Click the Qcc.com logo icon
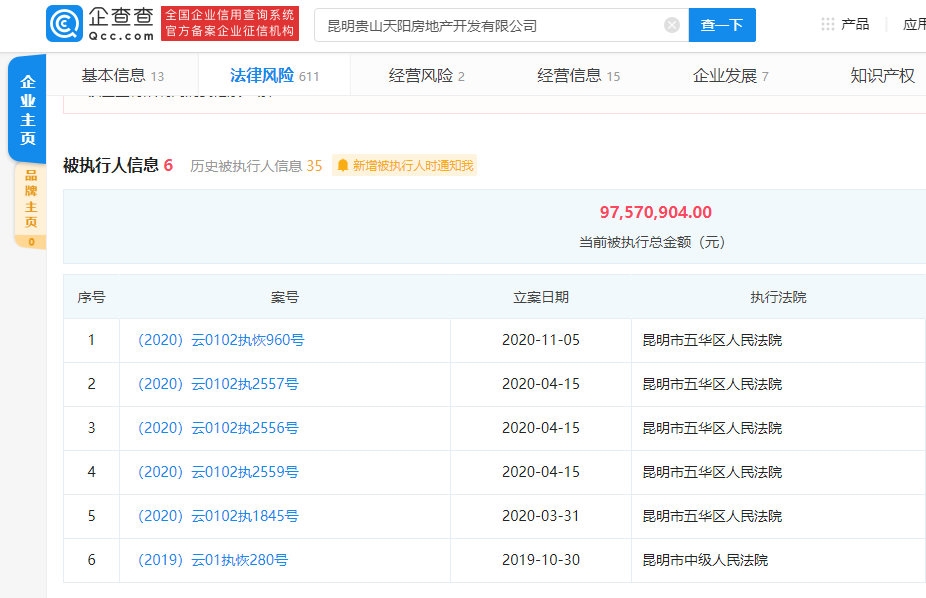This screenshot has height=598, width=926. [64, 24]
